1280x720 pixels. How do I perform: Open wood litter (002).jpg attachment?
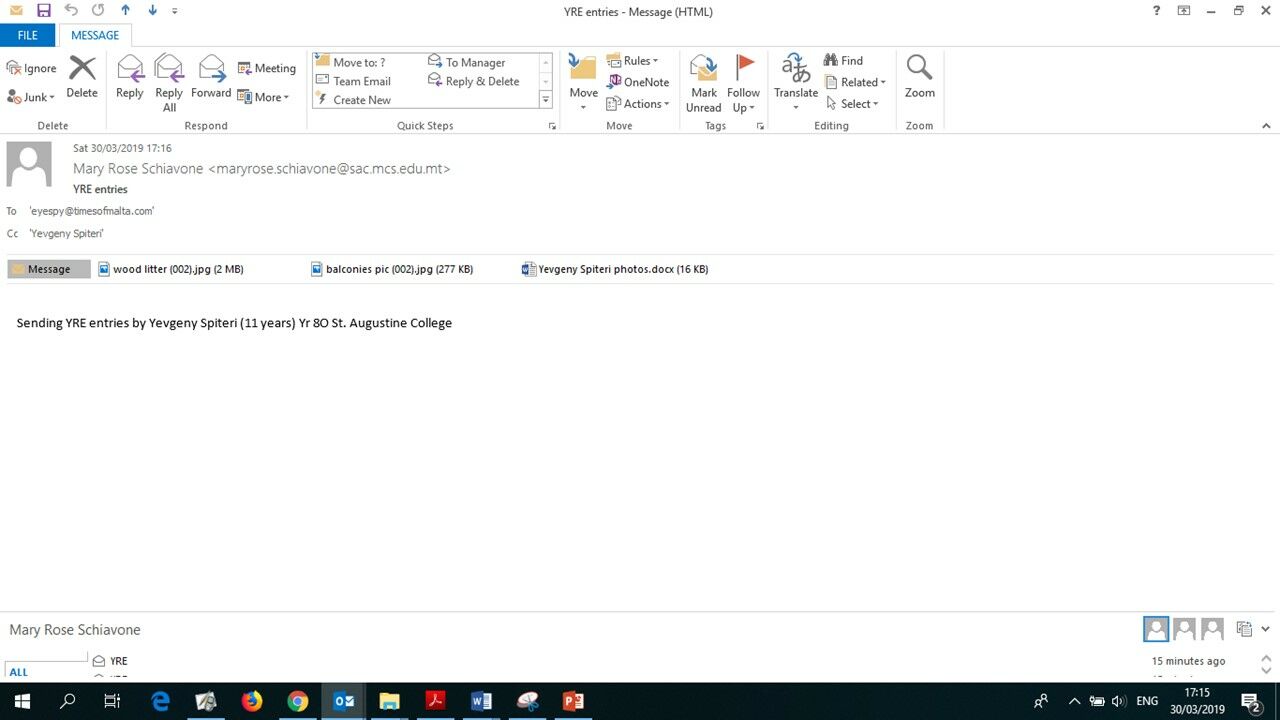(x=171, y=269)
